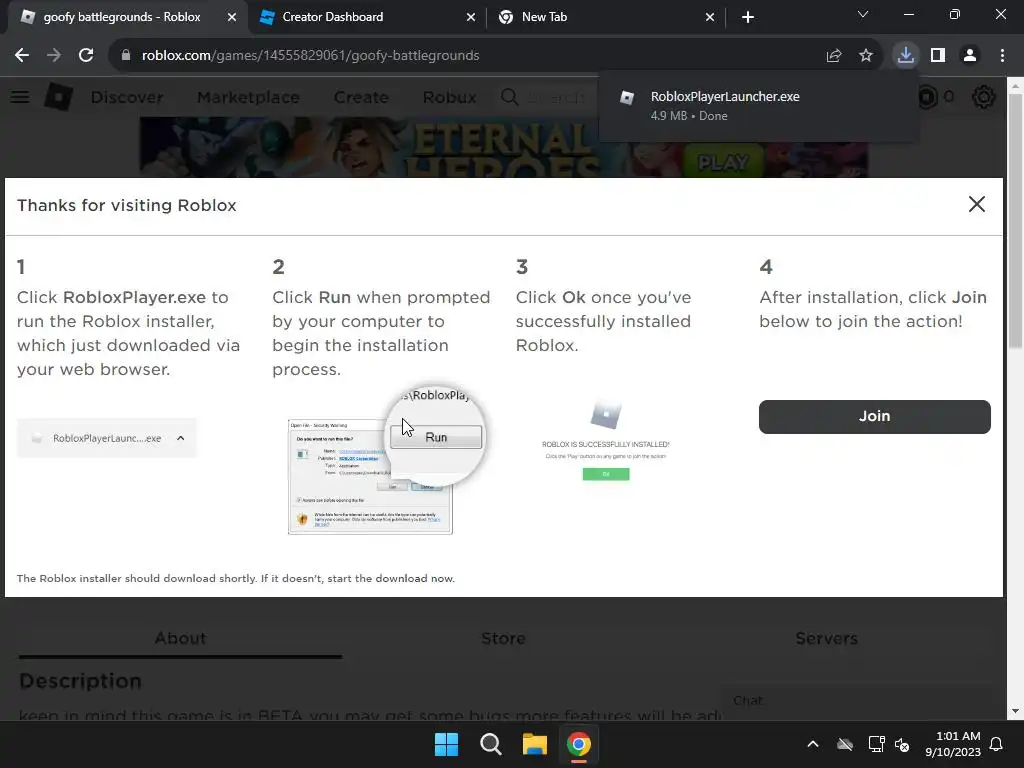Open the Chrome three-dot menu

pos(1002,56)
